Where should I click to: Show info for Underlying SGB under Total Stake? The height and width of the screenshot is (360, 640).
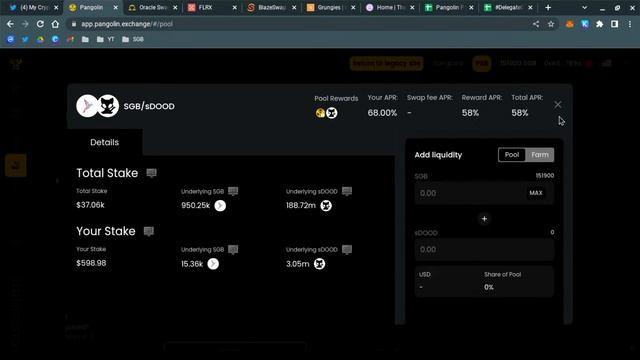pos(233,191)
